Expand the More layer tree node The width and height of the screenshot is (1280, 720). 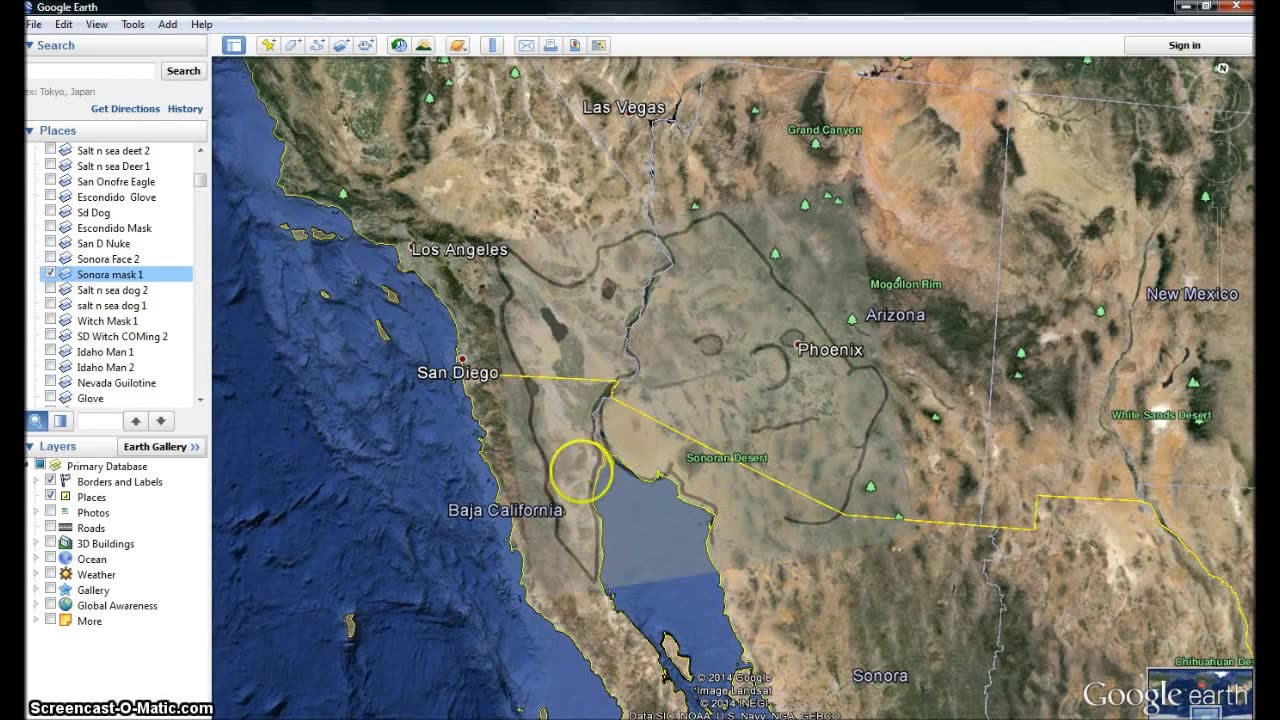pyautogui.click(x=38, y=621)
